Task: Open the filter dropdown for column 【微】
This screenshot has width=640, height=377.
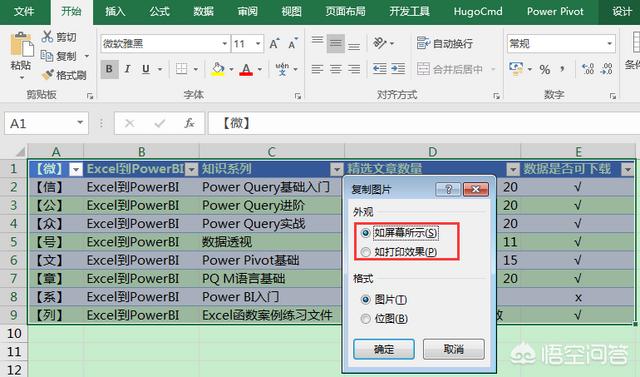Action: [76, 169]
